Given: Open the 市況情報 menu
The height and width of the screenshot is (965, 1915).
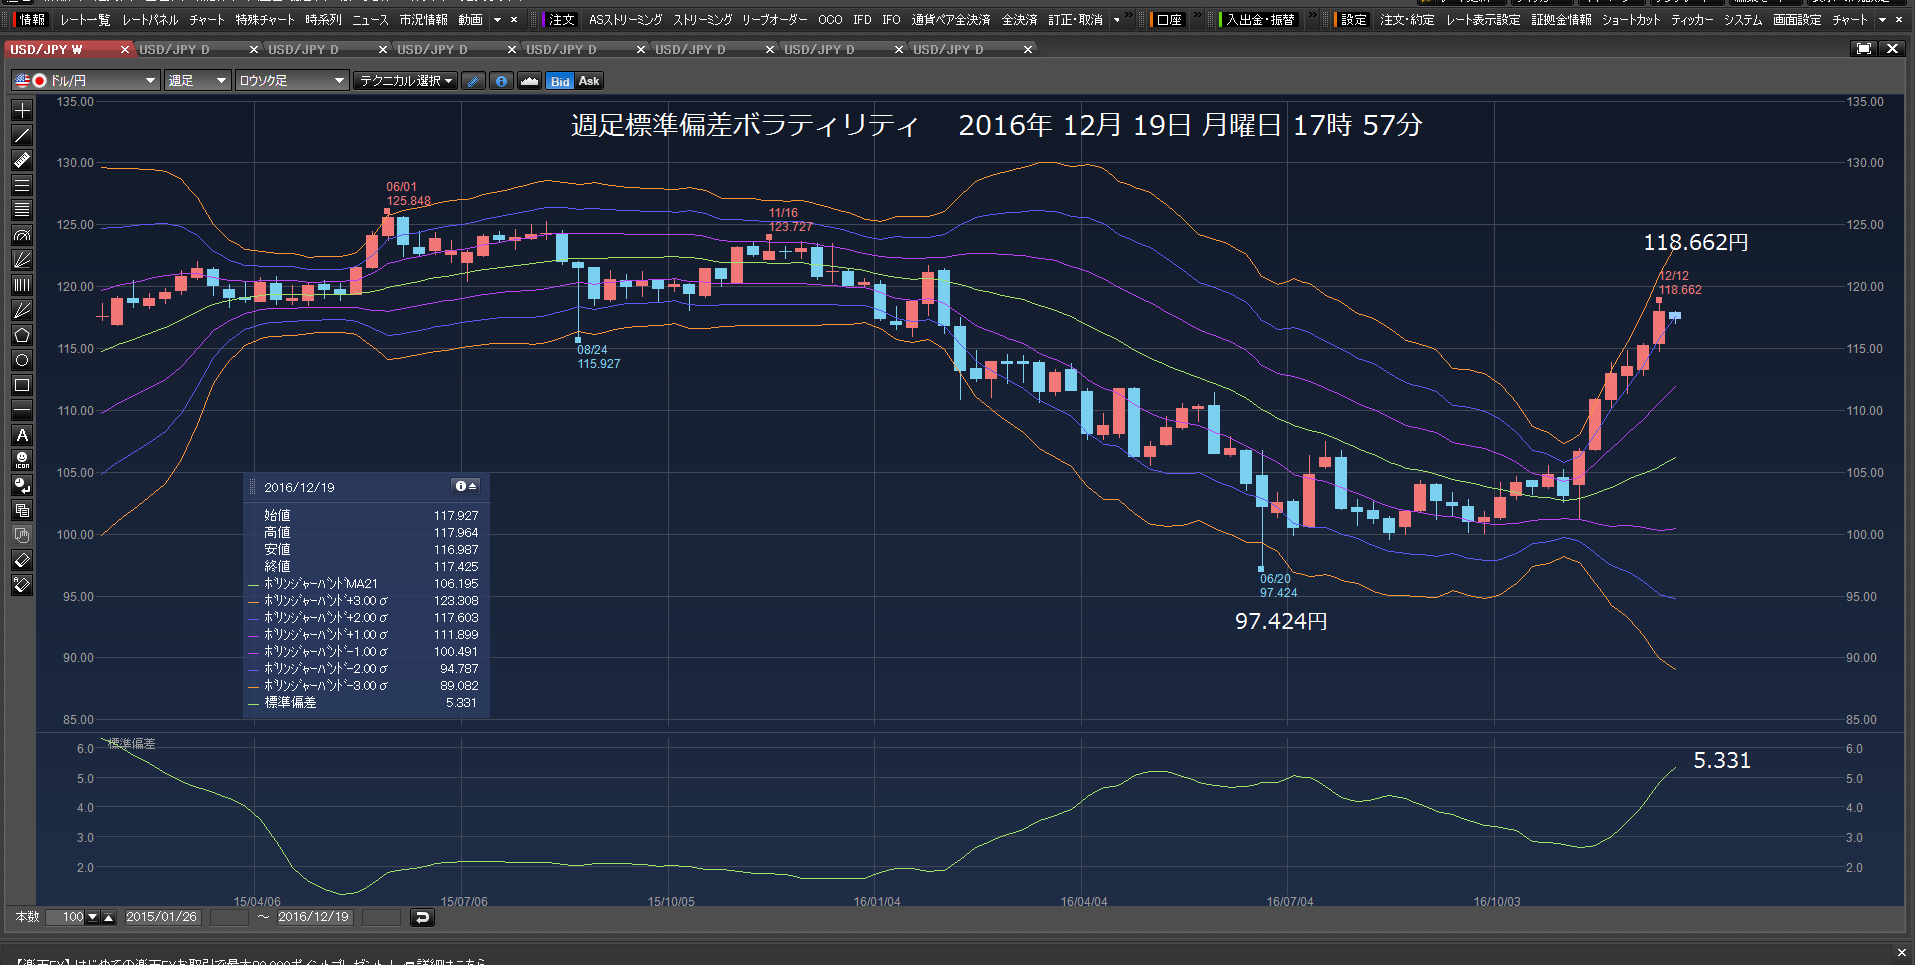Looking at the screenshot, I should (x=423, y=20).
